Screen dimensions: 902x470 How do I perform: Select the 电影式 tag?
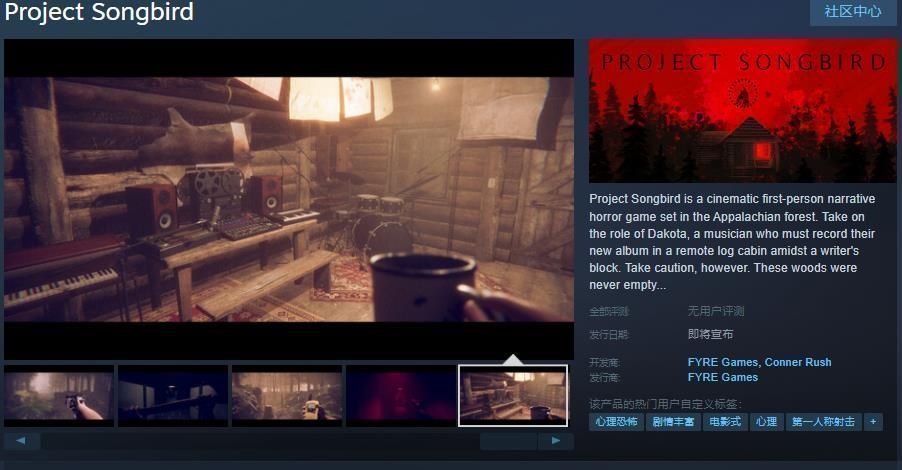725,422
